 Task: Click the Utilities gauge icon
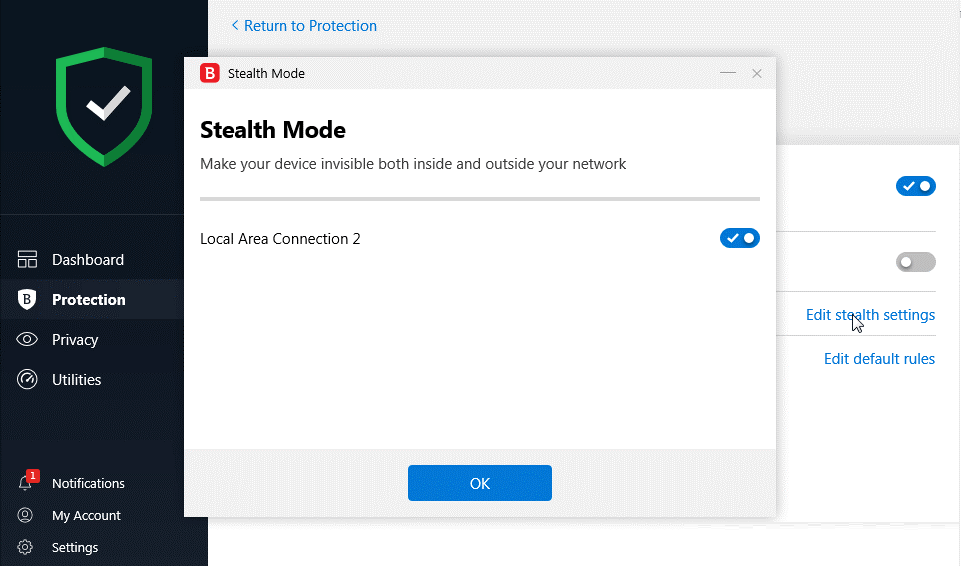[x=27, y=379]
